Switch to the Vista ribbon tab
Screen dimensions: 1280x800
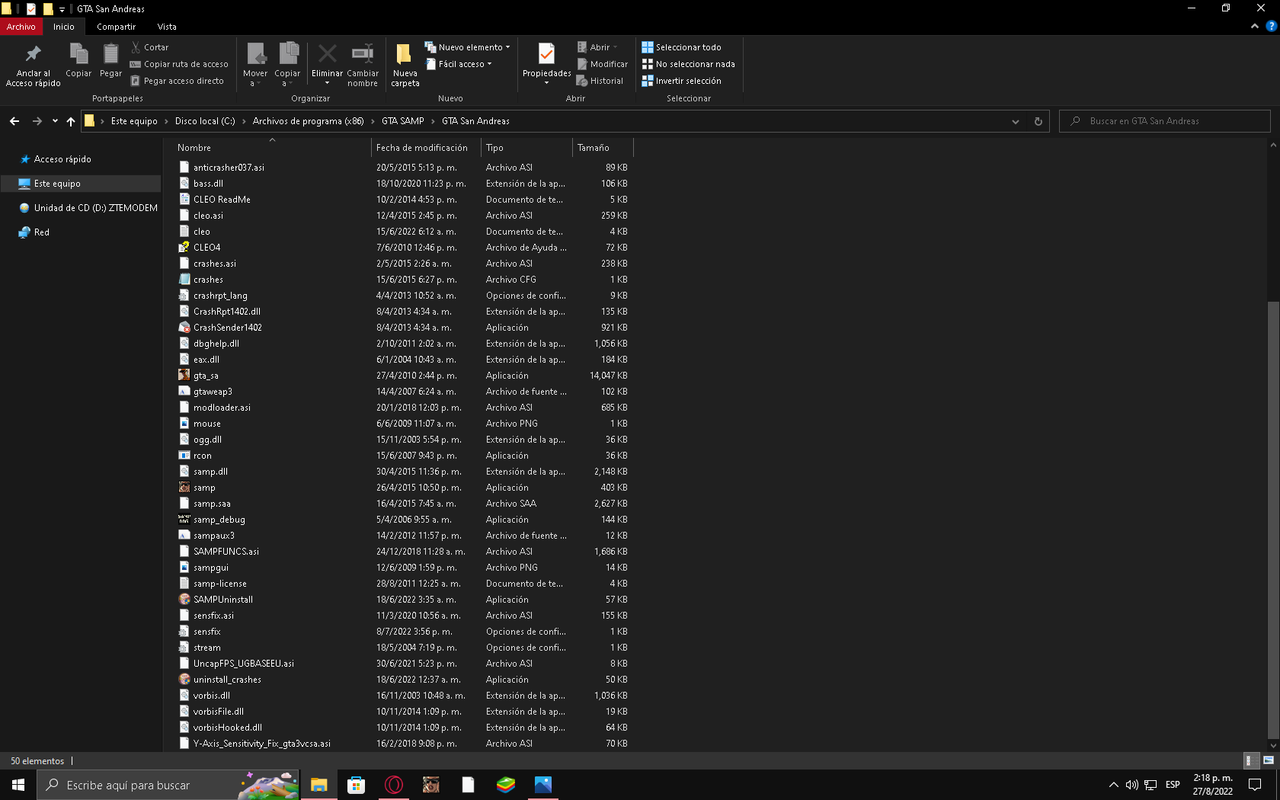click(x=166, y=27)
